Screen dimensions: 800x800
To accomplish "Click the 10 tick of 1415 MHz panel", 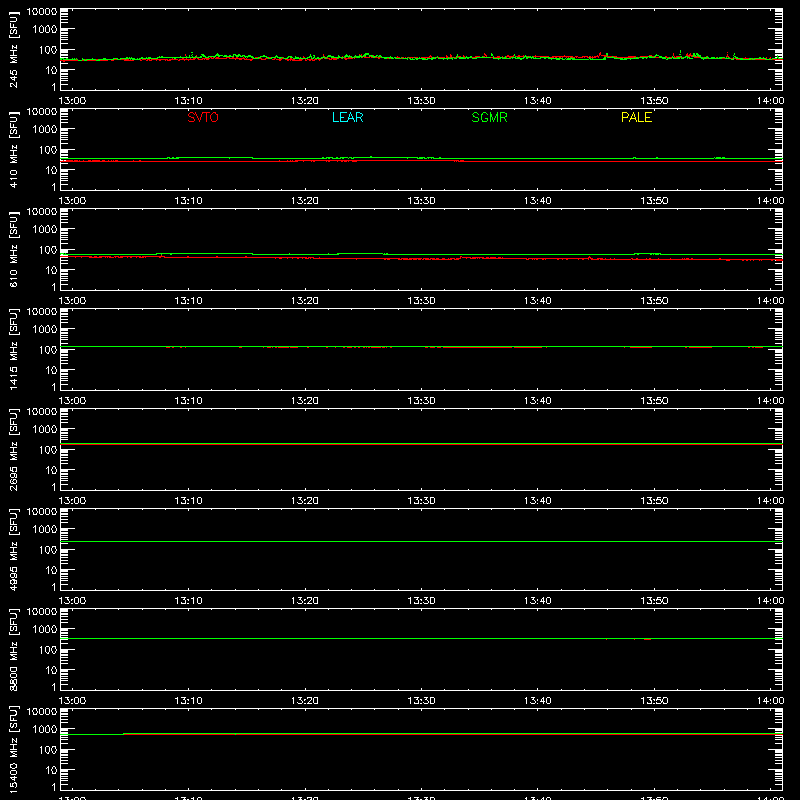I will point(52,370).
